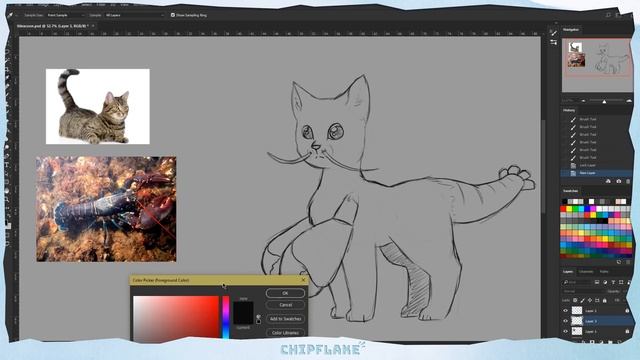Open the Sample dropdown showing All Layers

coord(134,15)
